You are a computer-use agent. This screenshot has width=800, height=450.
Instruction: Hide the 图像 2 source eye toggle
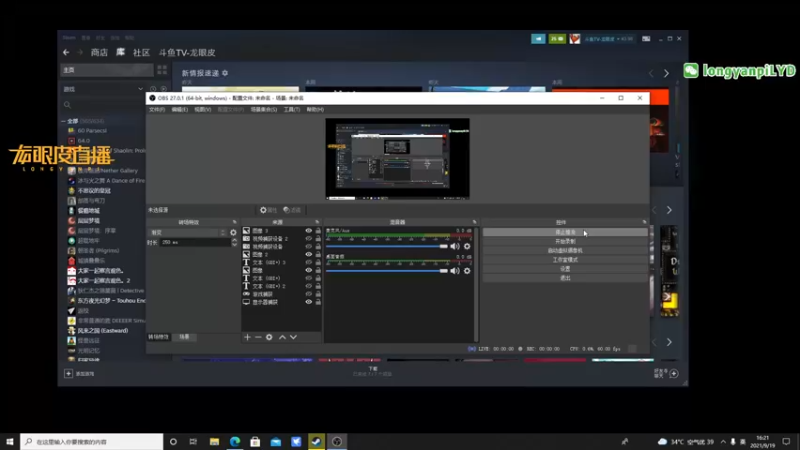click(309, 254)
